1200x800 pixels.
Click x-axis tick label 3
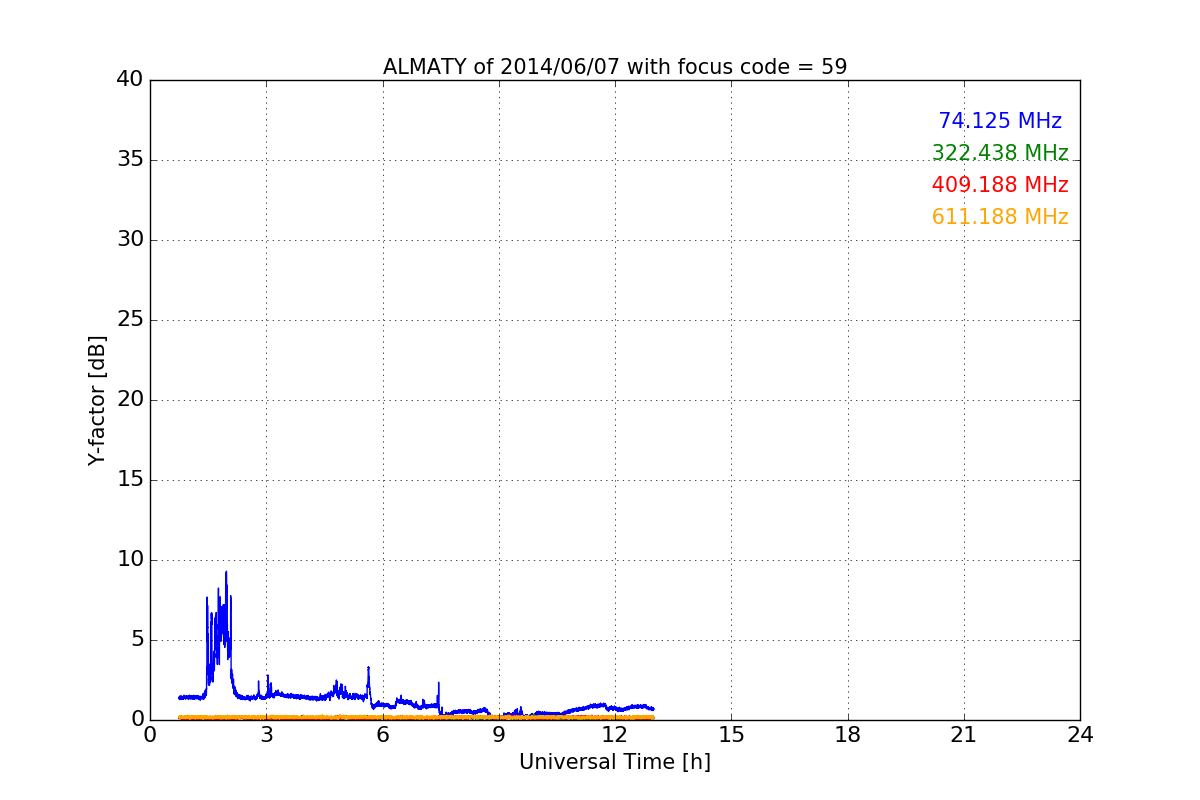(x=267, y=735)
